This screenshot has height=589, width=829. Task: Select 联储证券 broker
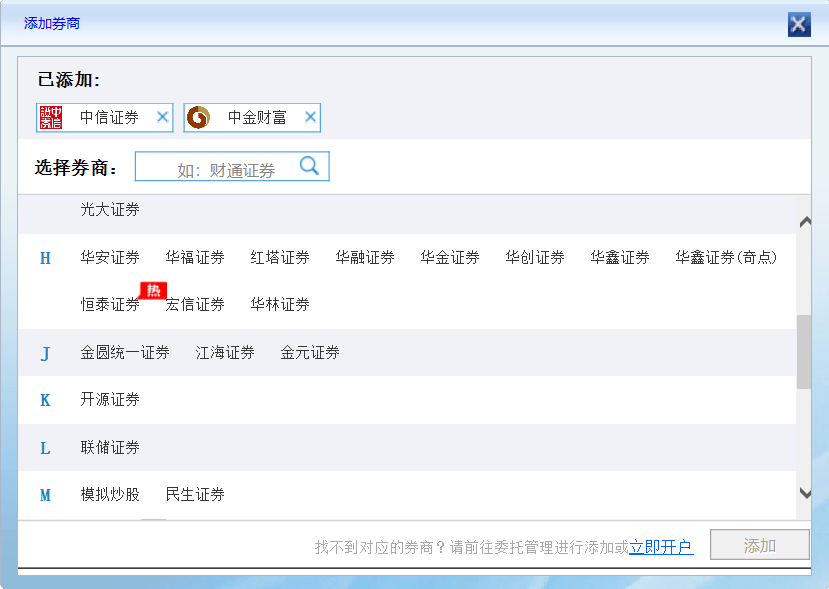[110, 448]
